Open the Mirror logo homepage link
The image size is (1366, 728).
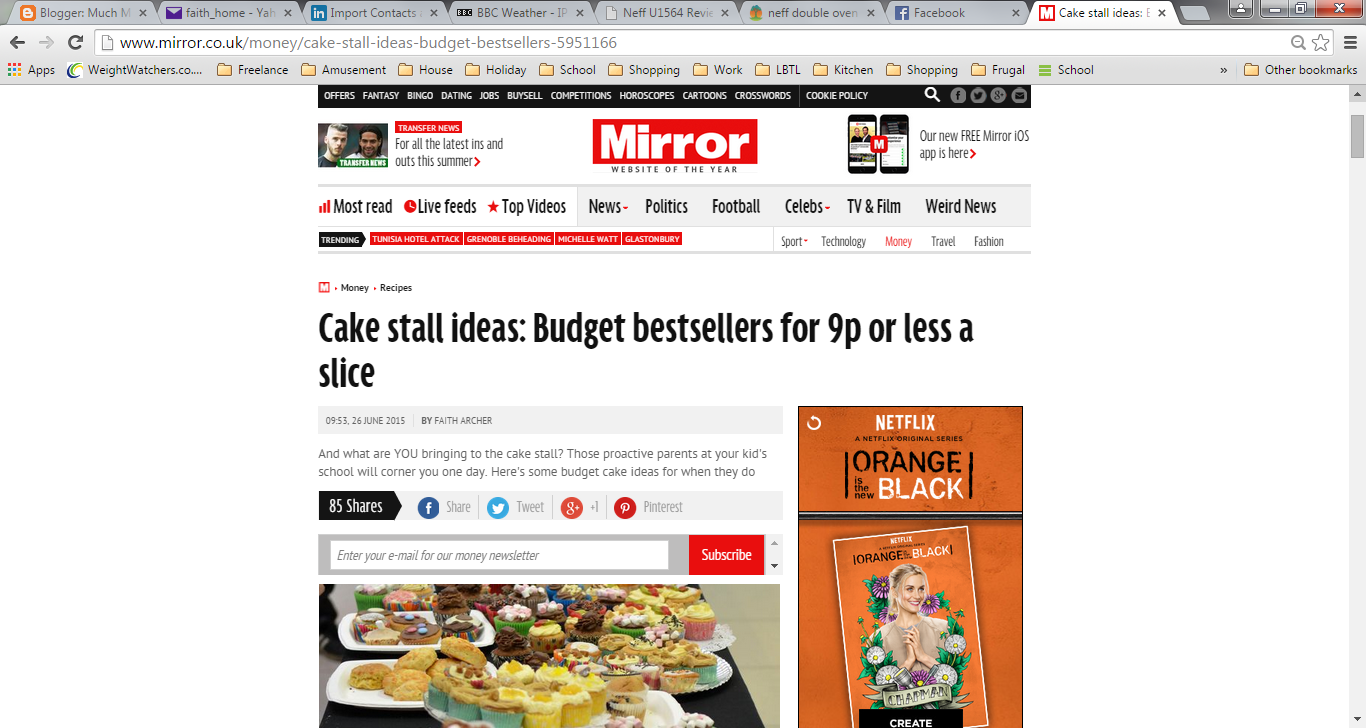pyautogui.click(x=675, y=146)
